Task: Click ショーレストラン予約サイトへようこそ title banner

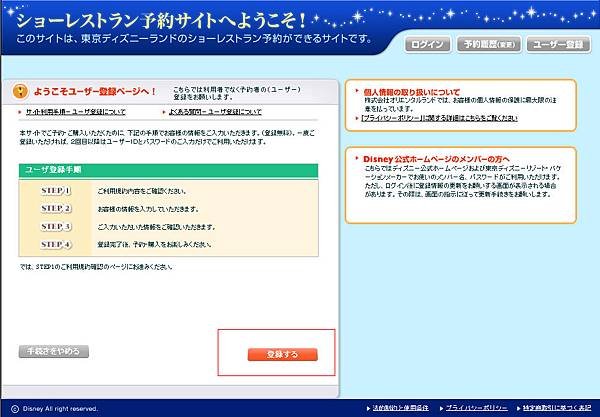Action: pos(161,21)
